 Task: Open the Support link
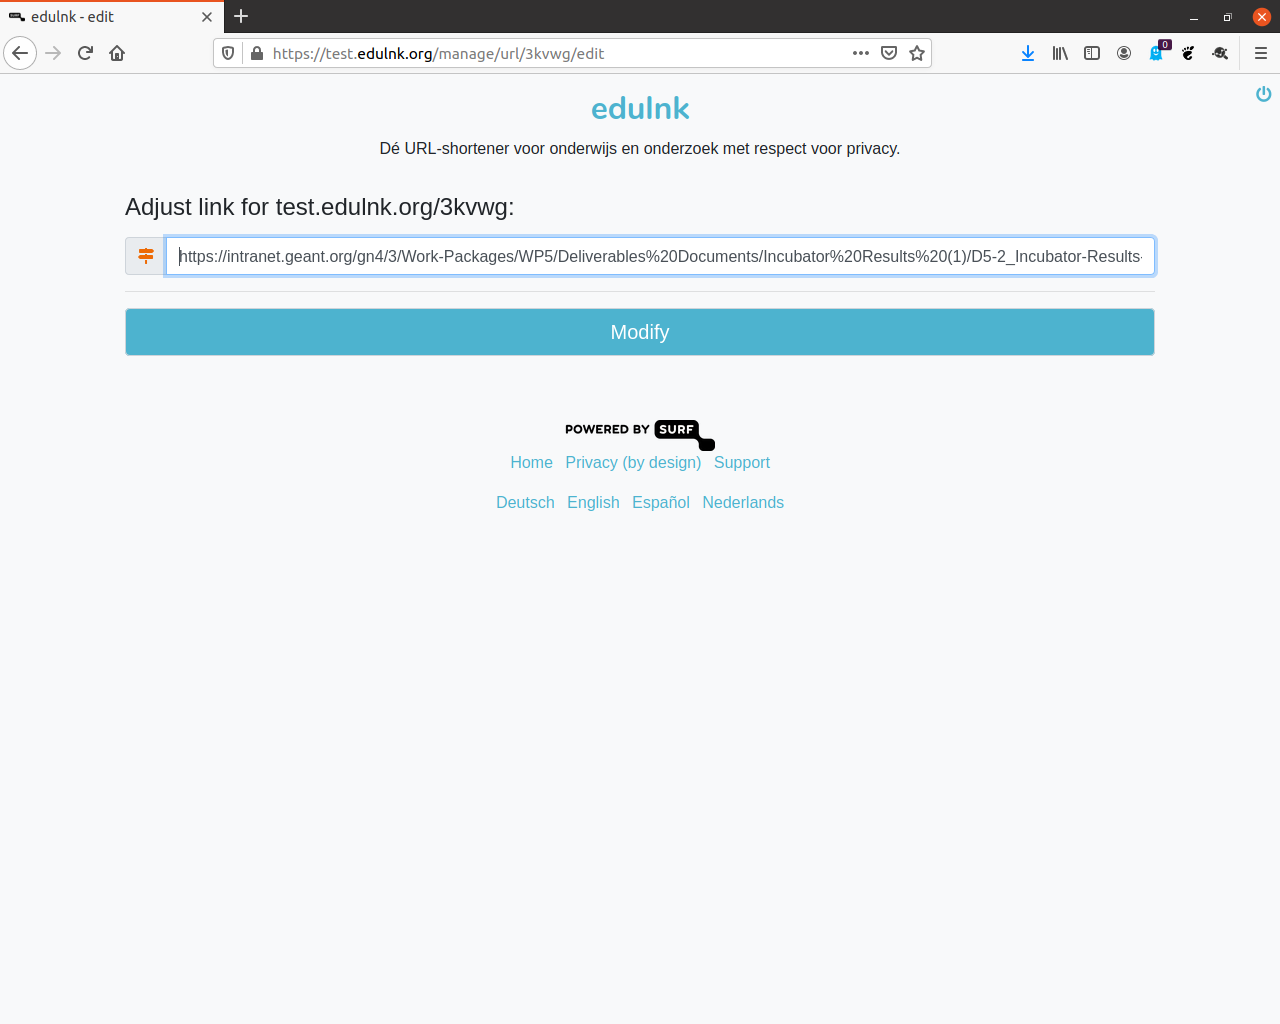[x=742, y=462]
